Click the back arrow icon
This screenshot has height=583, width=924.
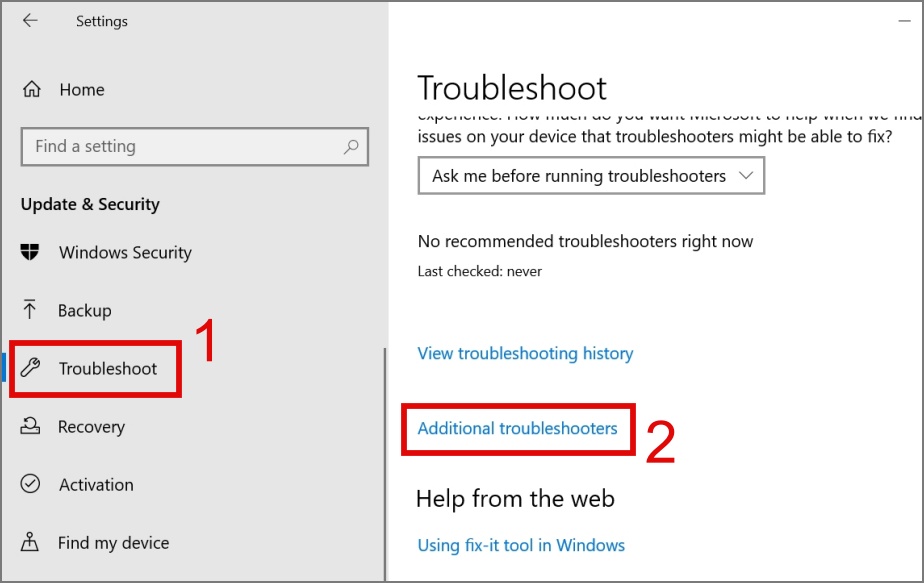(30, 21)
